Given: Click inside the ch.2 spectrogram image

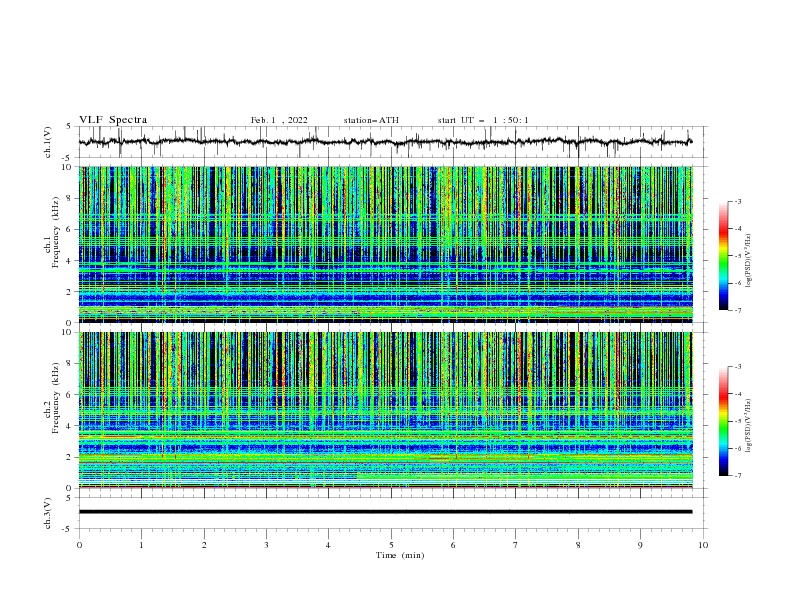Looking at the screenshot, I should [x=385, y=410].
